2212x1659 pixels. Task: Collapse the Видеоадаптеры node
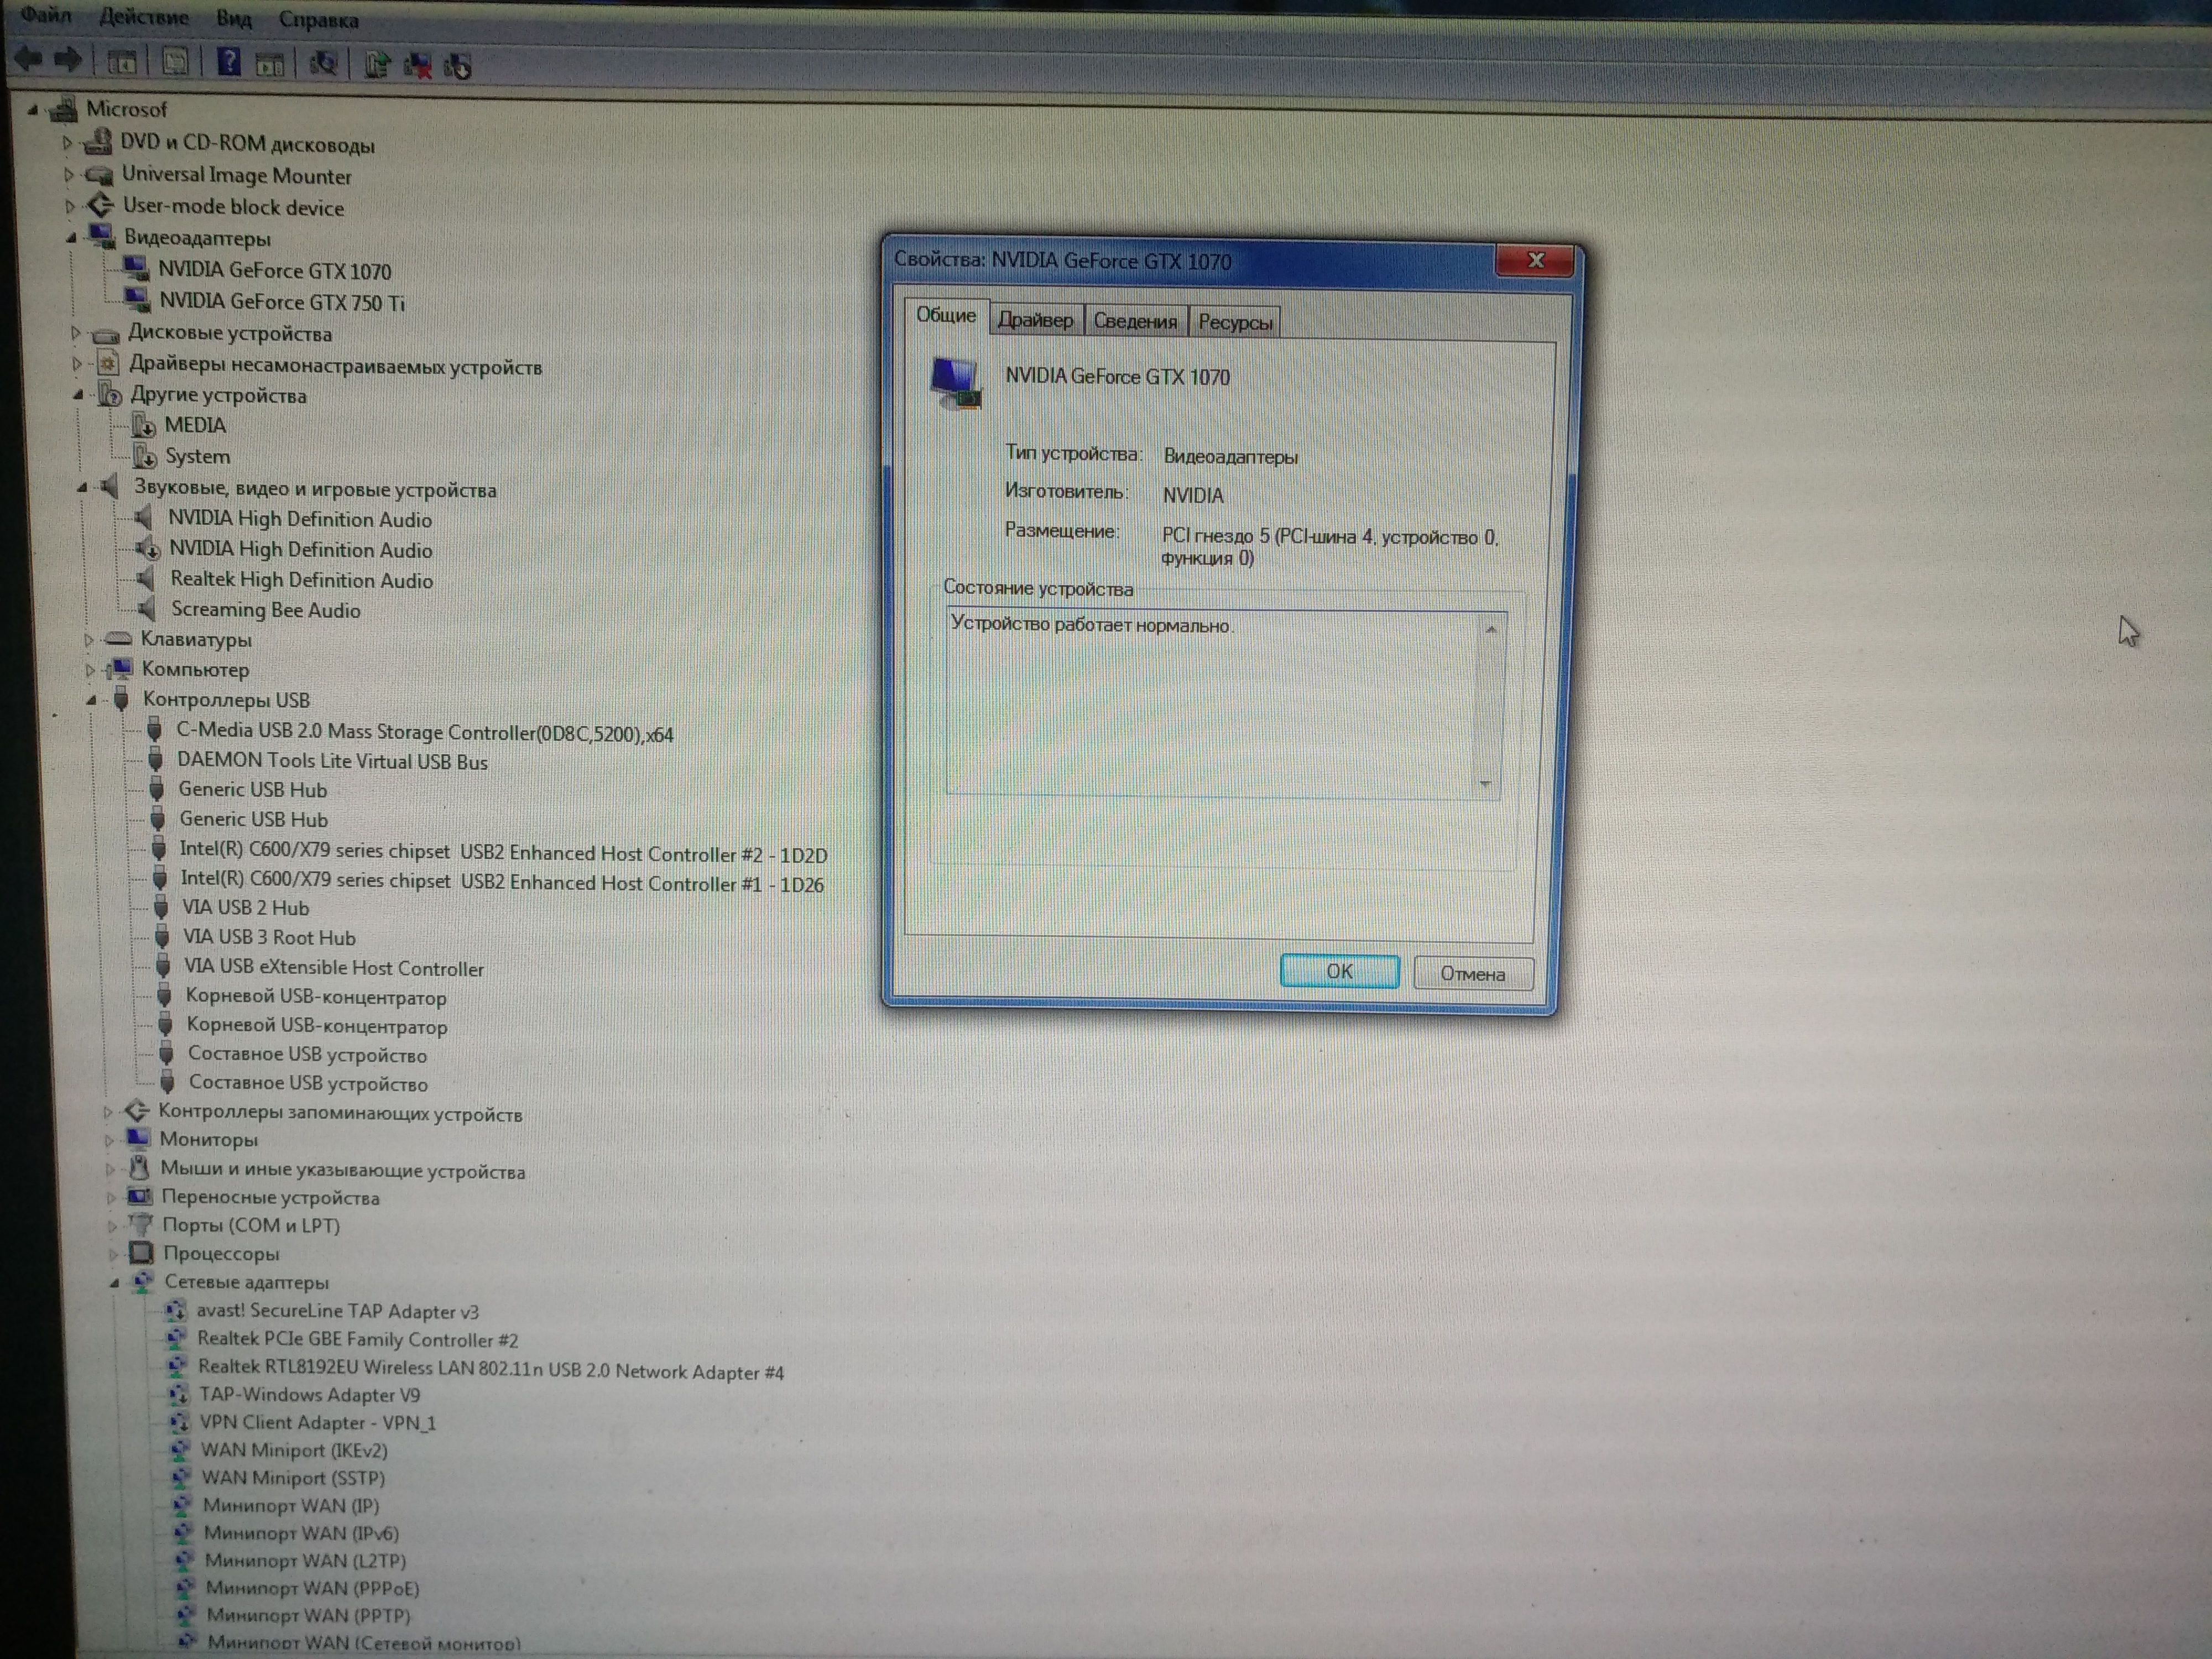click(x=71, y=238)
